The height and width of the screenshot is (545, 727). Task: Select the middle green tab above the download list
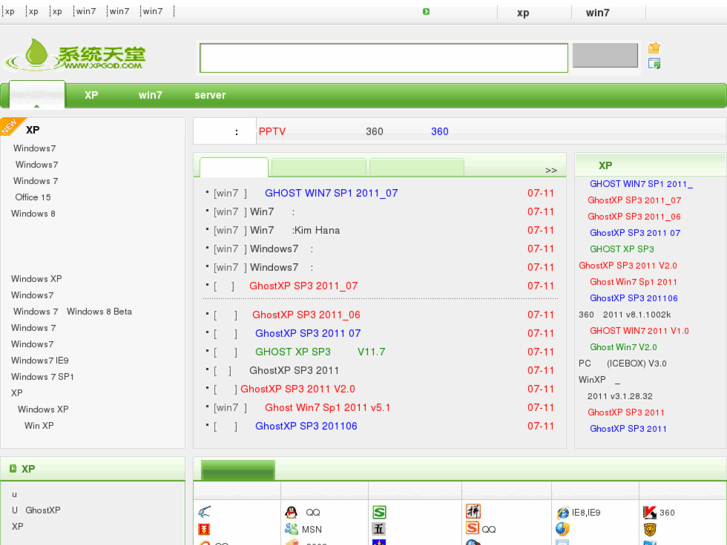click(319, 167)
